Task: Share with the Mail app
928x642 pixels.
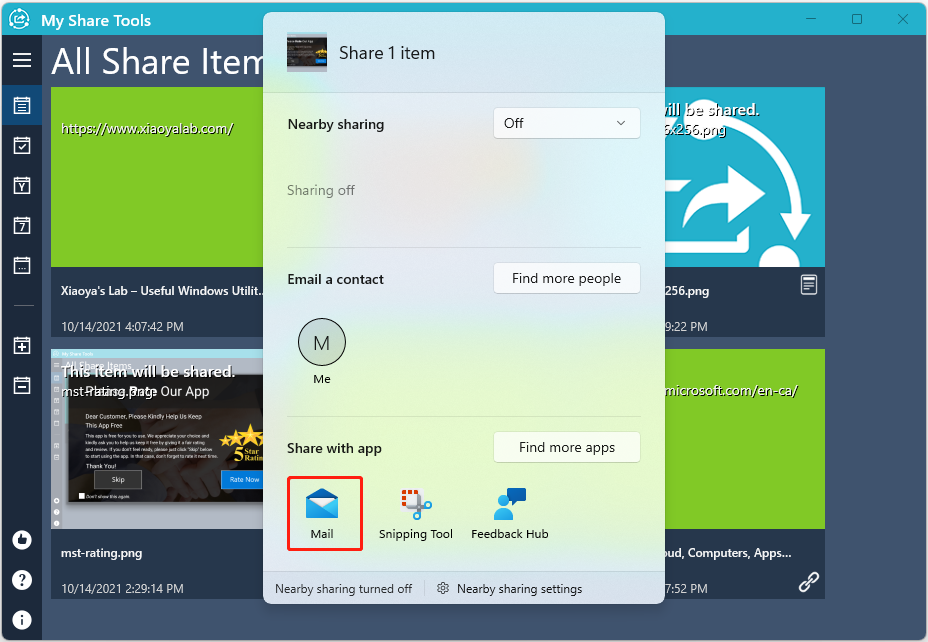Action: (x=322, y=513)
